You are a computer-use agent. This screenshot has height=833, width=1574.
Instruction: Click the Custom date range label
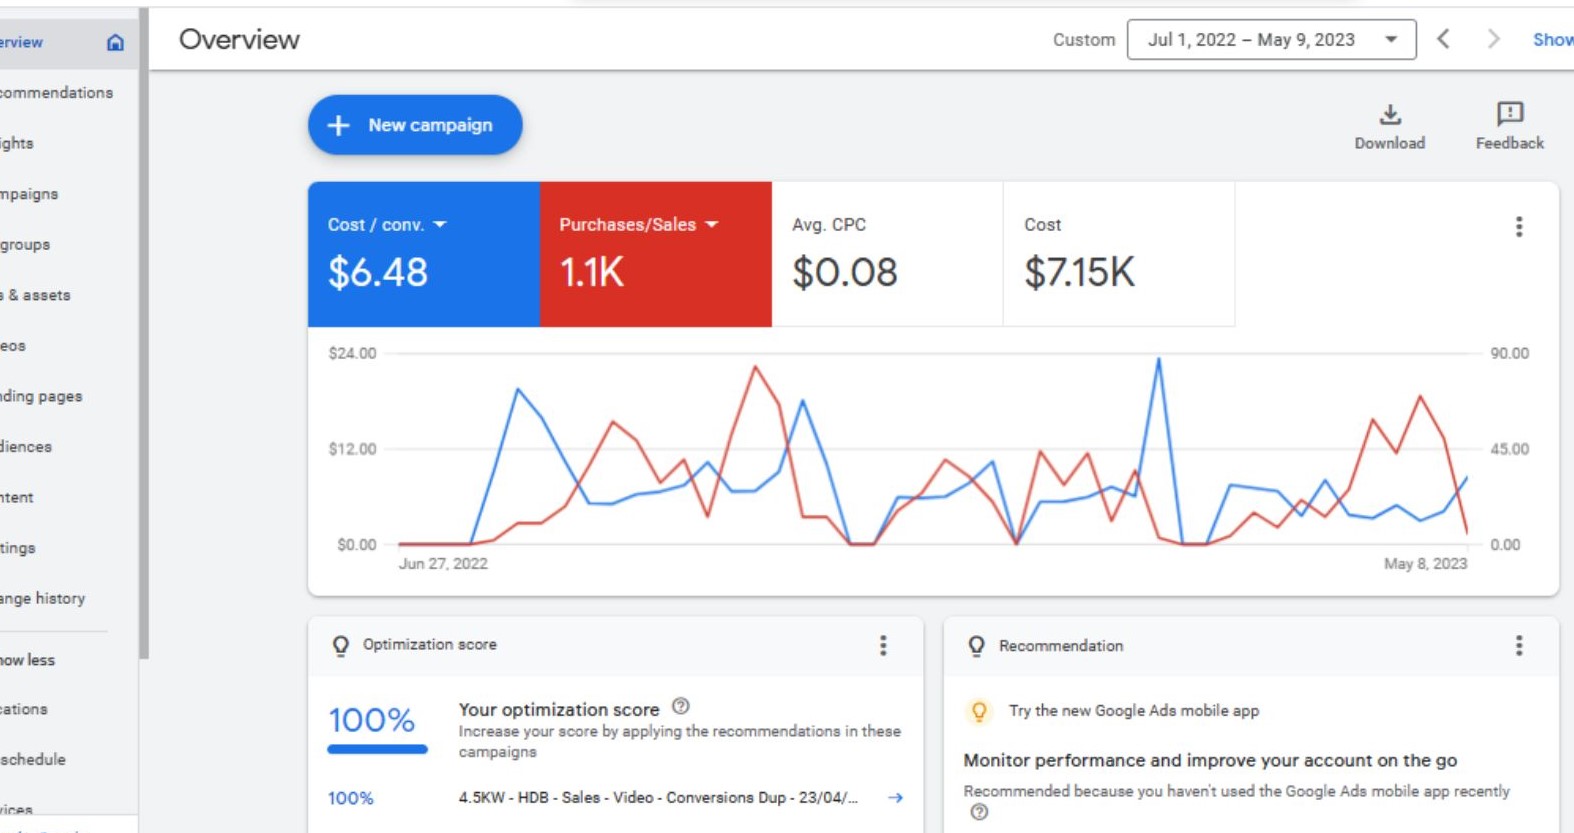click(x=1084, y=40)
